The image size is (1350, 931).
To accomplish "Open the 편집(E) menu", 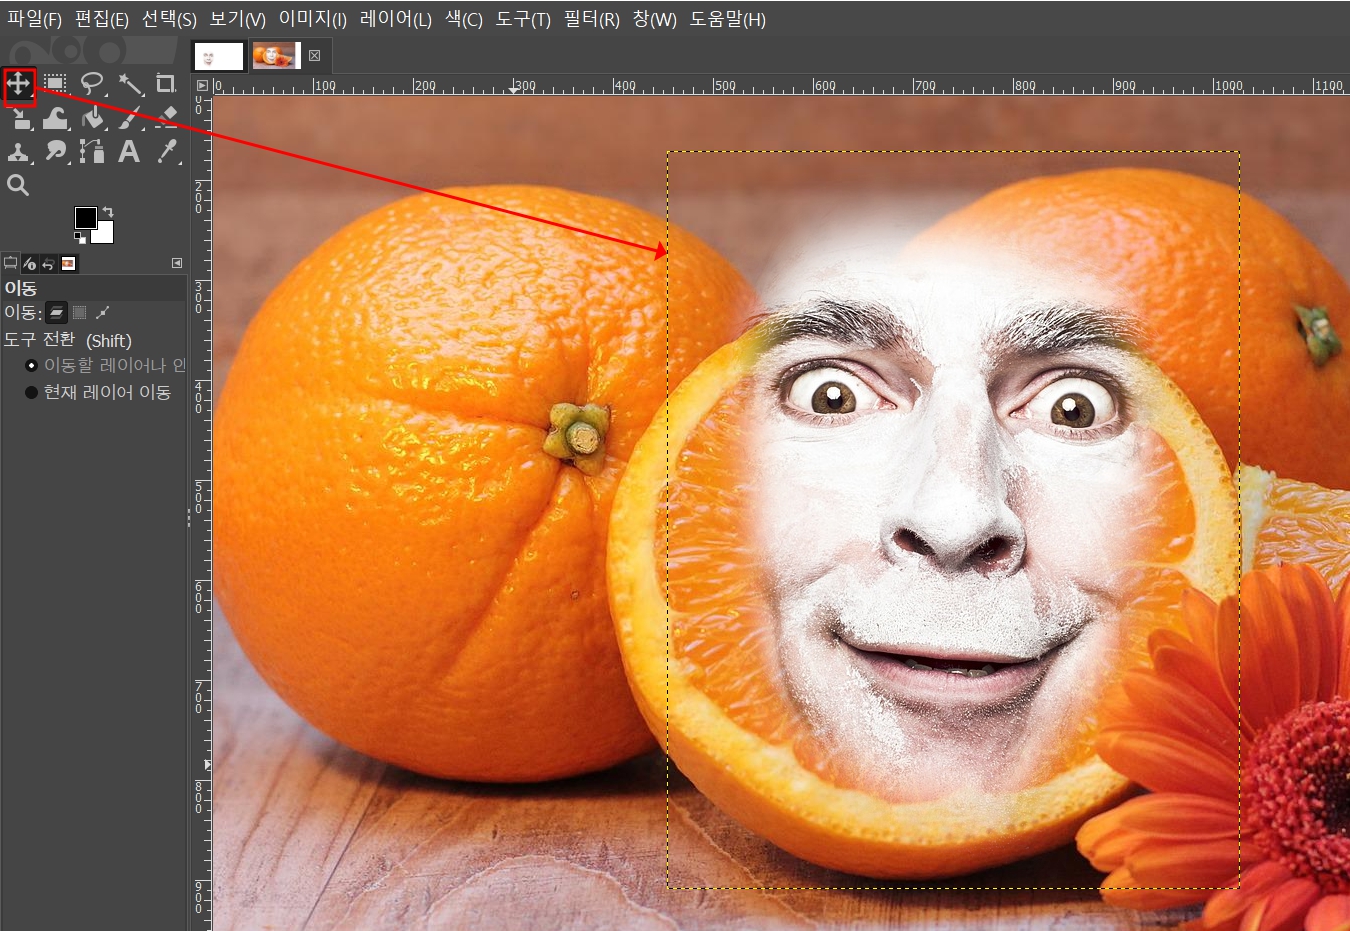I will 101,19.
